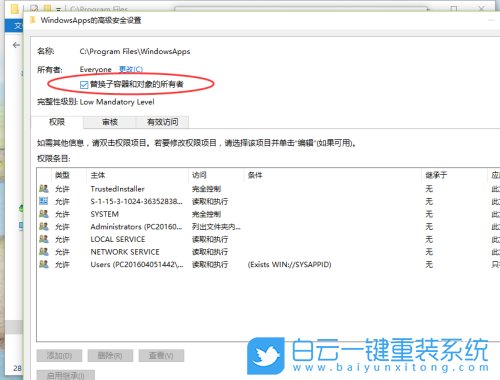Screen dimensions: 500x380
Task: Click the 启用继承(I) button
Action: coord(66,375)
